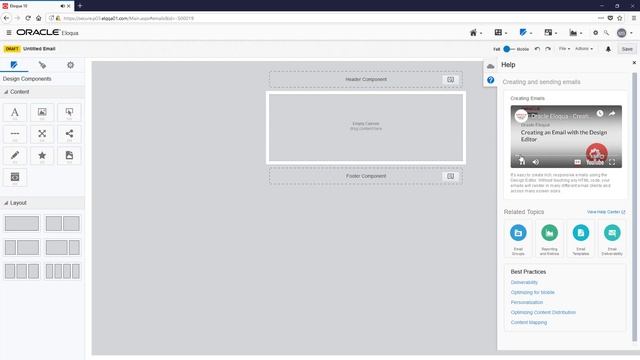Select the Cloud Content code-window component
640x360 pixels.
coord(15,178)
